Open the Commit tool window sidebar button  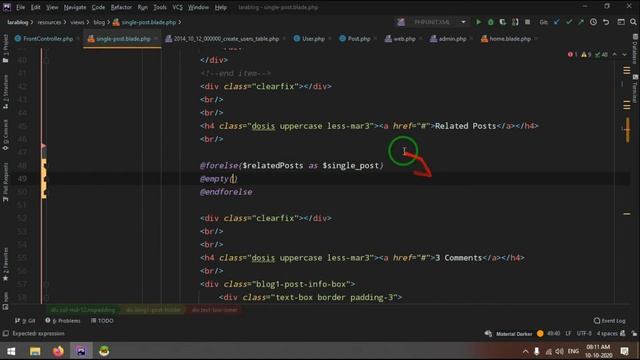click(x=5, y=136)
